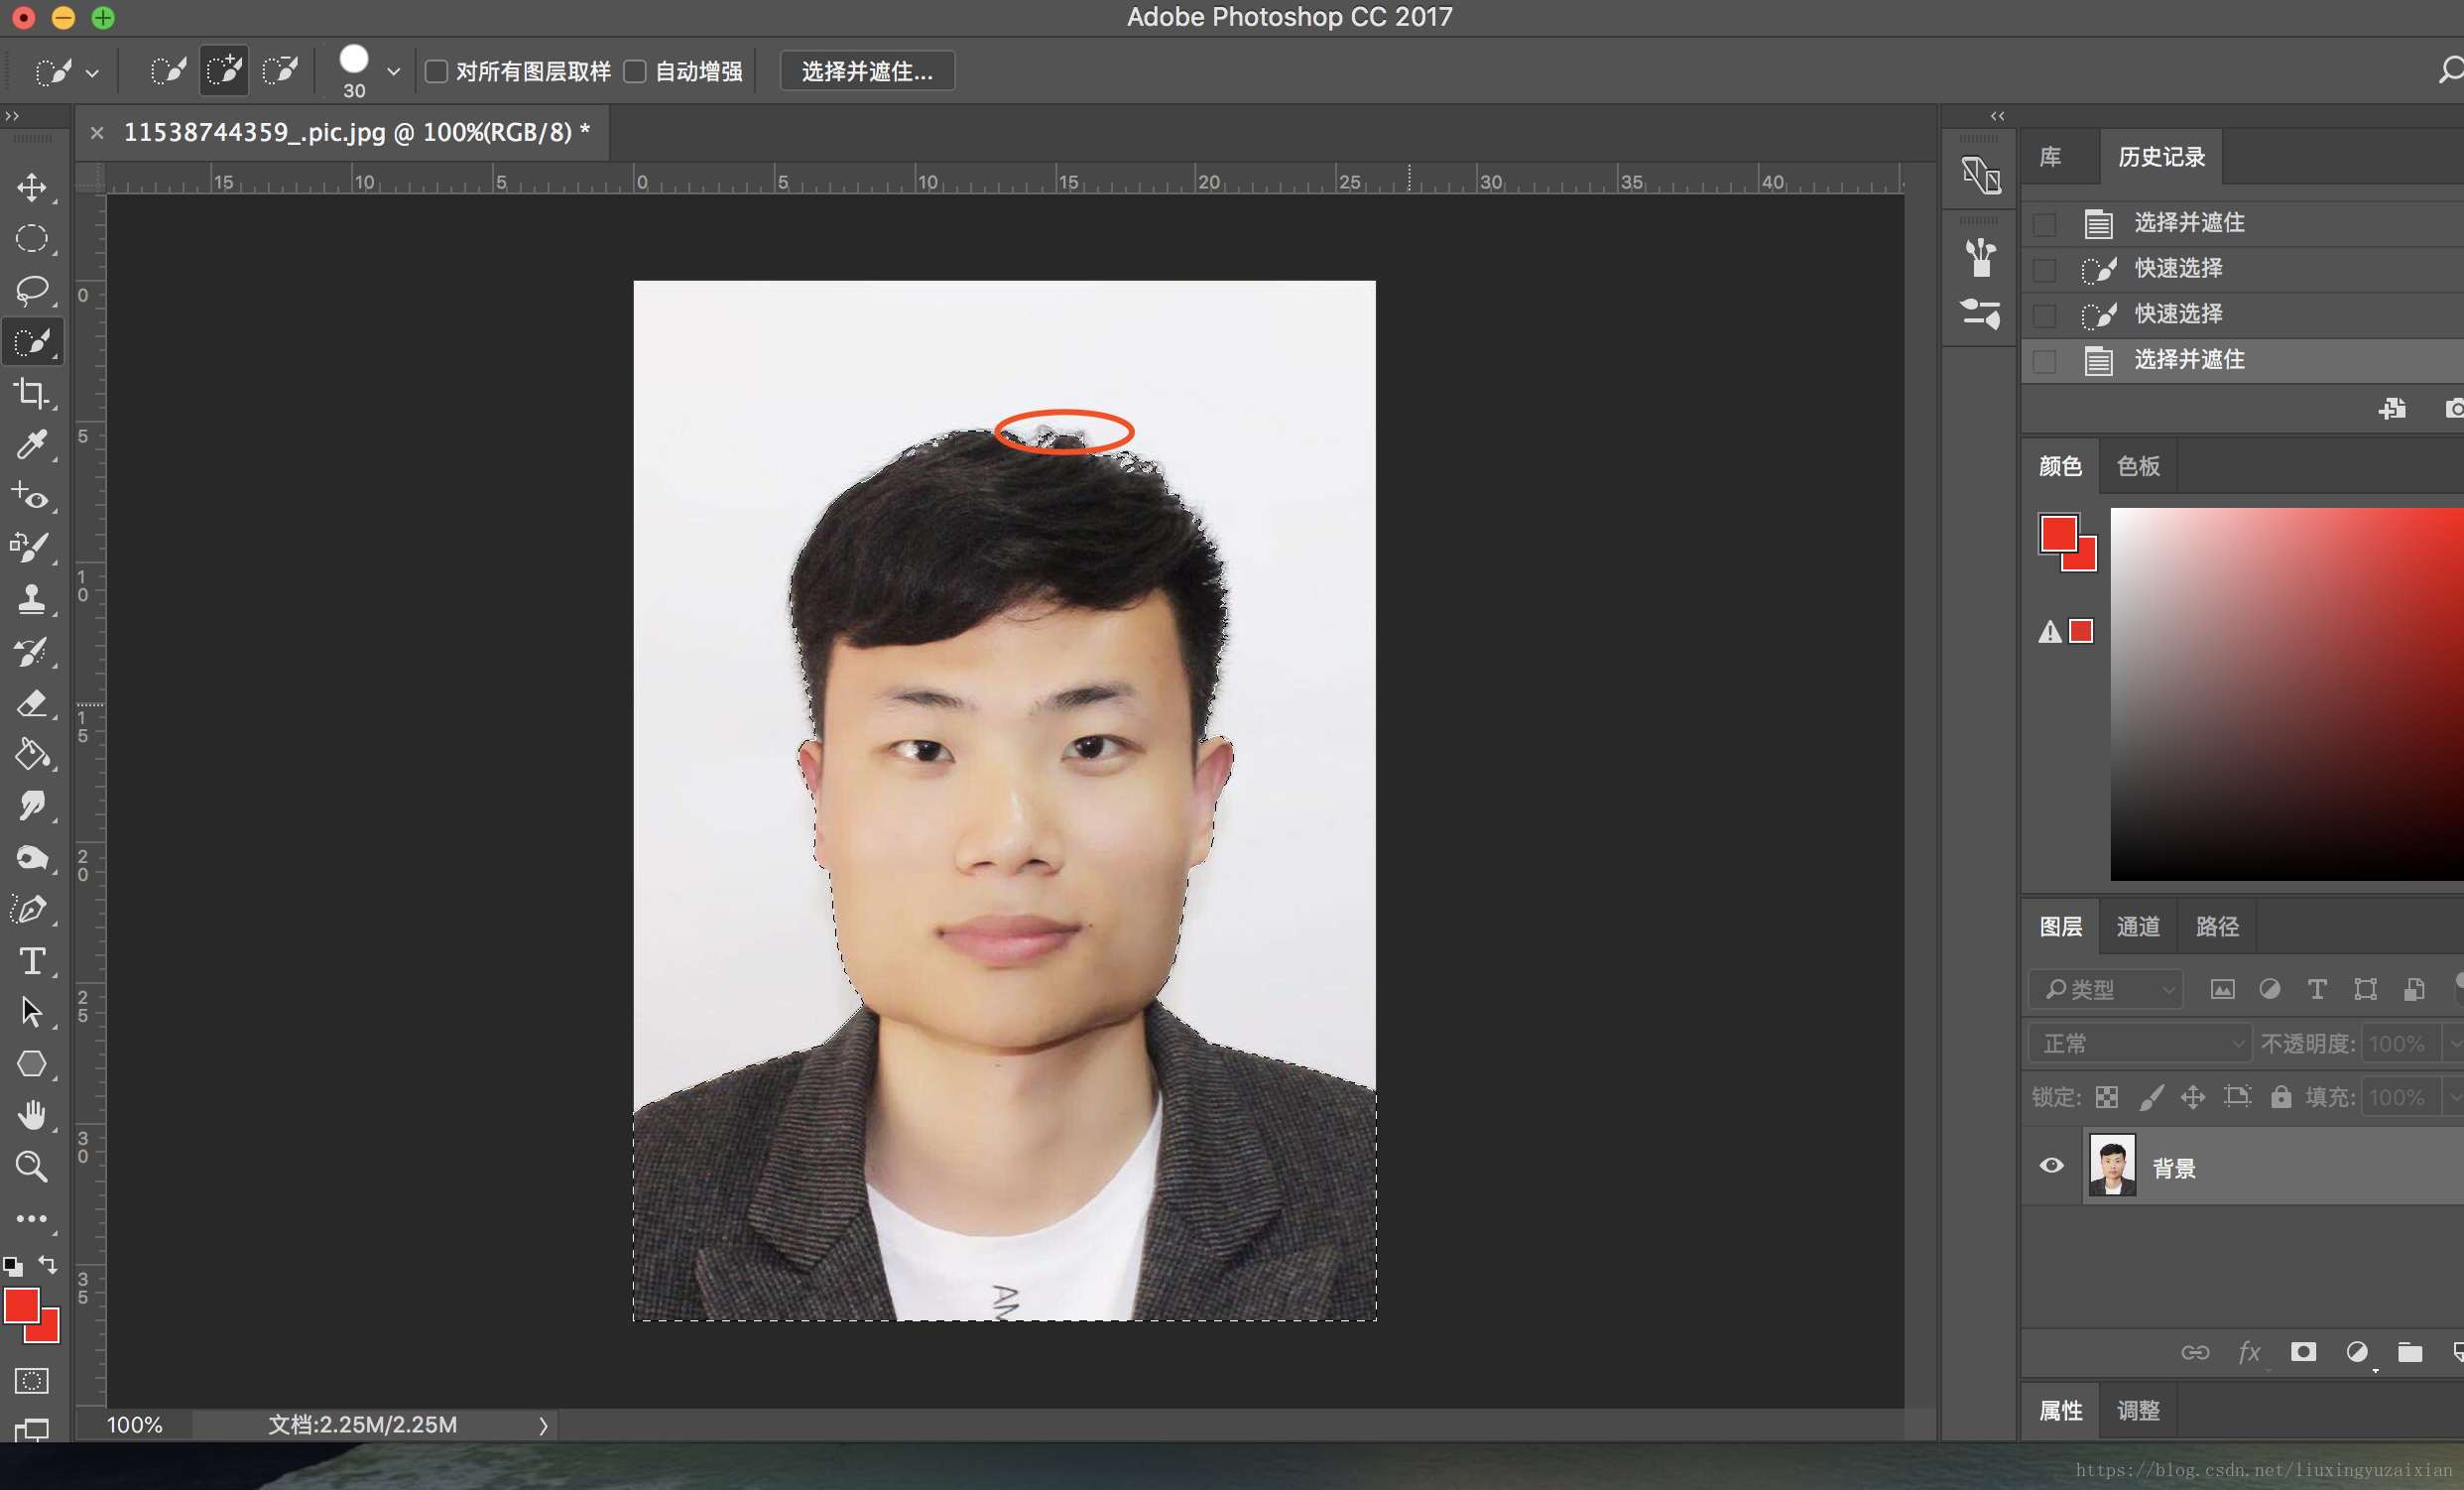The image size is (2464, 1490).
Task: Open the 正常 blend mode dropdown
Action: pyautogui.click(x=2139, y=1044)
